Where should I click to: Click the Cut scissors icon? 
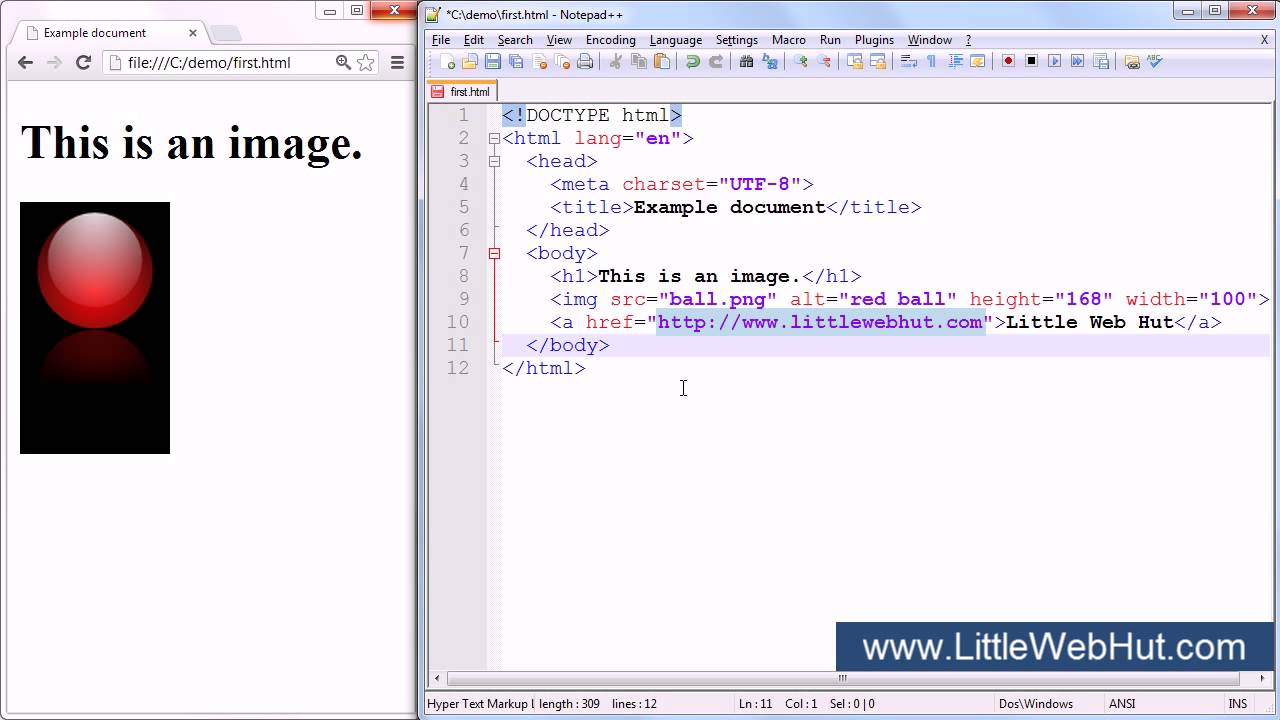(616, 62)
